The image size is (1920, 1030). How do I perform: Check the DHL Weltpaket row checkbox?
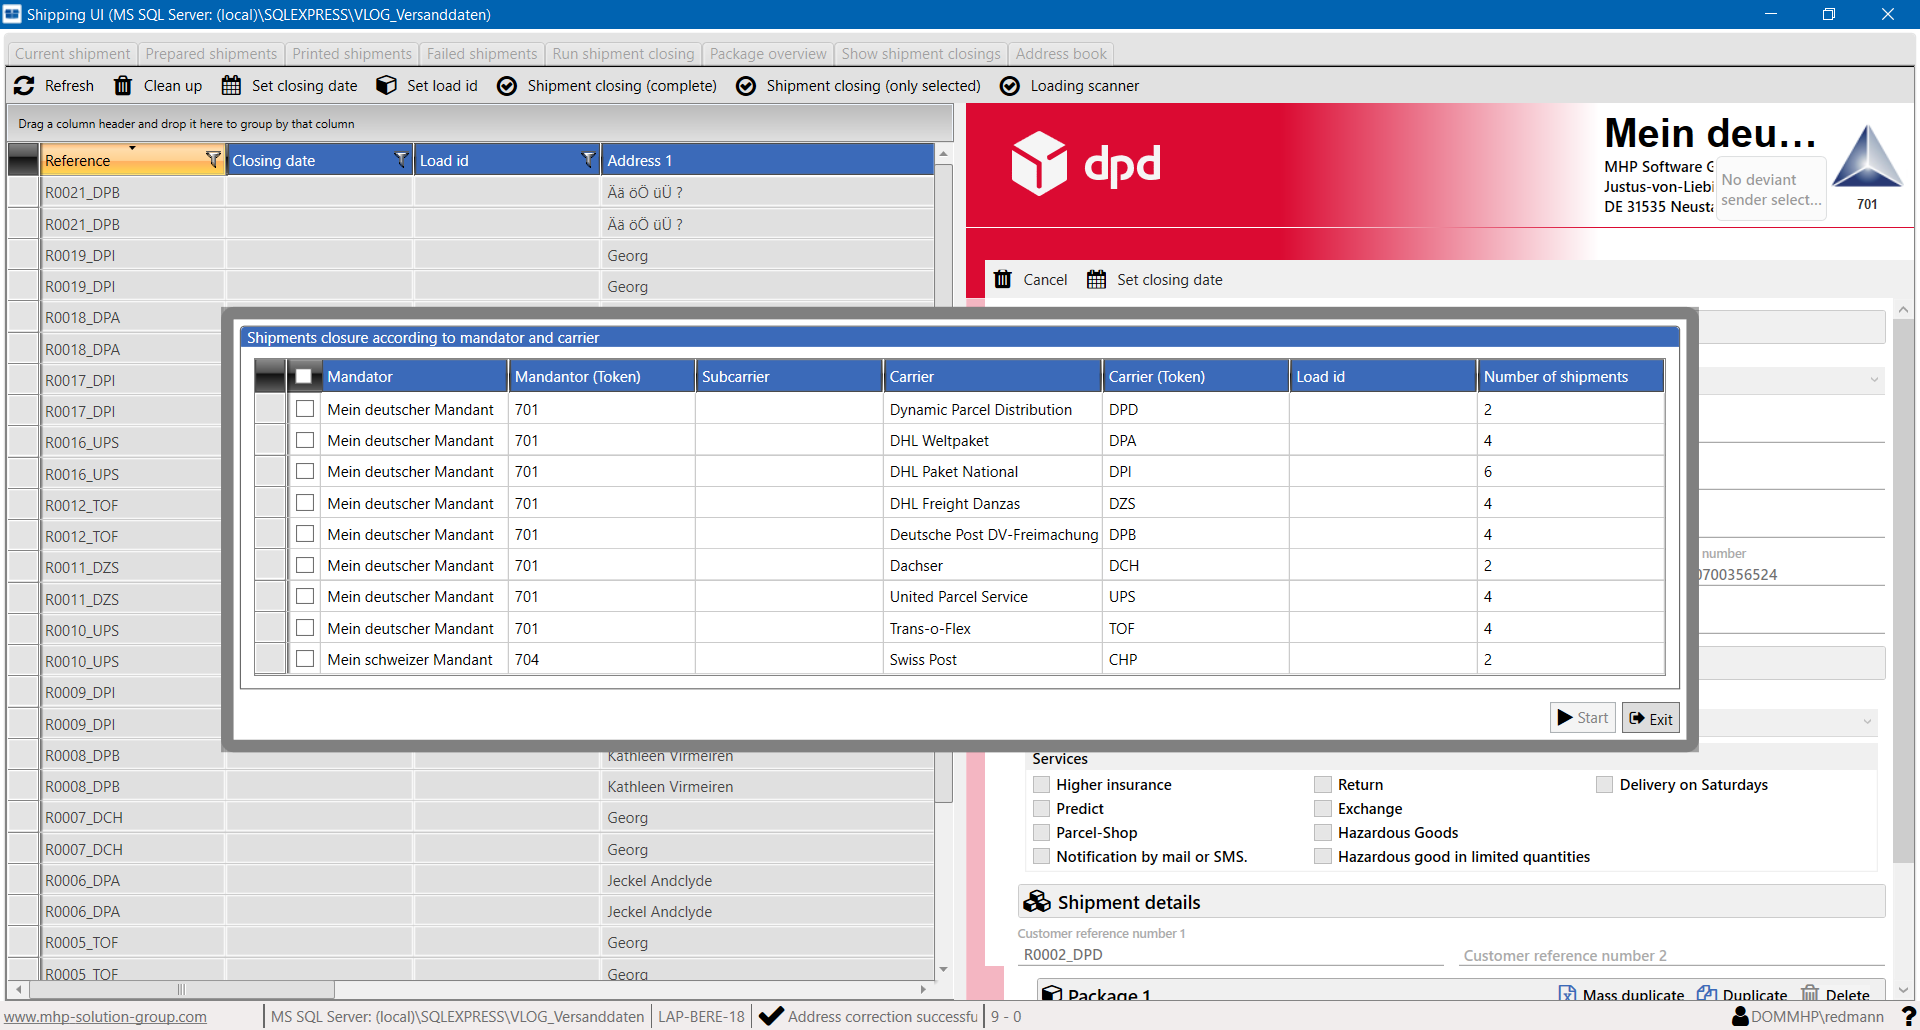pos(305,441)
